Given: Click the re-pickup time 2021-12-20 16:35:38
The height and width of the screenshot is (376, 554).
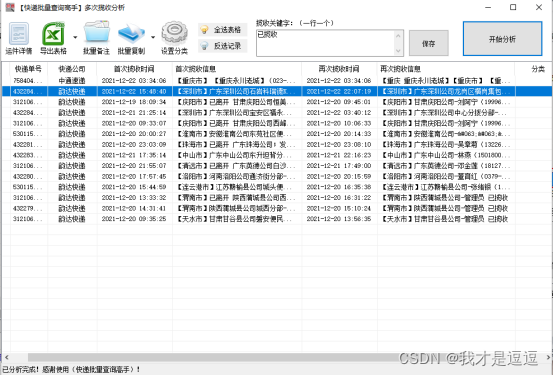Looking at the screenshot, I should coord(339,187).
